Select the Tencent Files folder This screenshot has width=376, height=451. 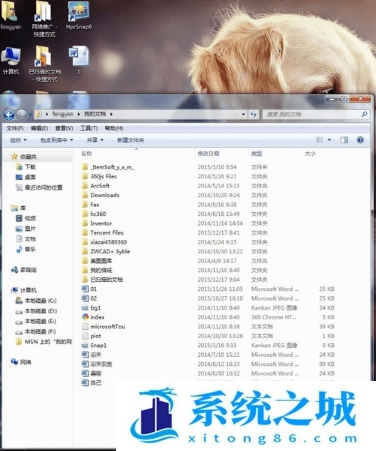click(103, 233)
